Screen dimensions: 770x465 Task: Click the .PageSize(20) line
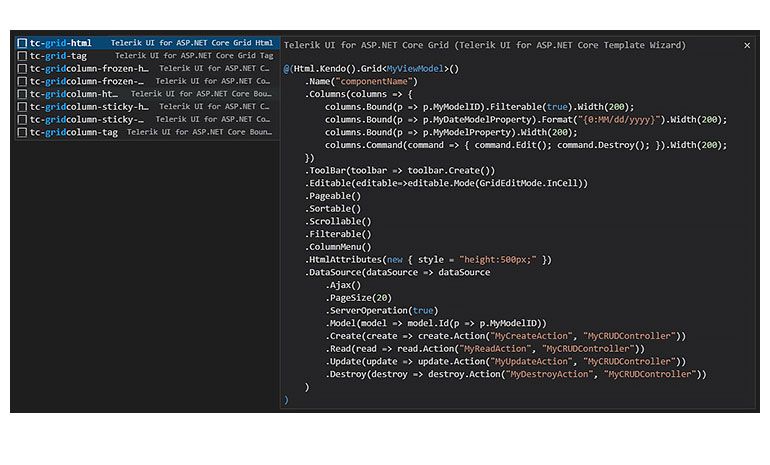[x=358, y=298]
